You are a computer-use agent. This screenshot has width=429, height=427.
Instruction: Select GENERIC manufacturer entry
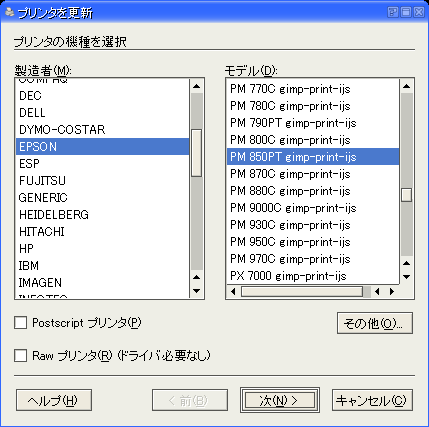pos(102,198)
